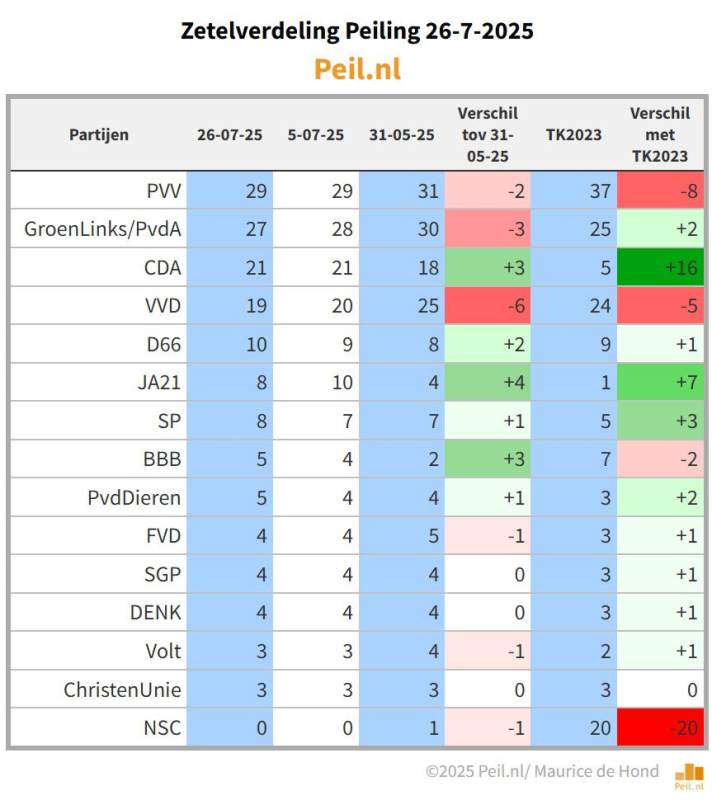Click the VVD -6 difference cell
The image size is (712, 800).
(488, 306)
